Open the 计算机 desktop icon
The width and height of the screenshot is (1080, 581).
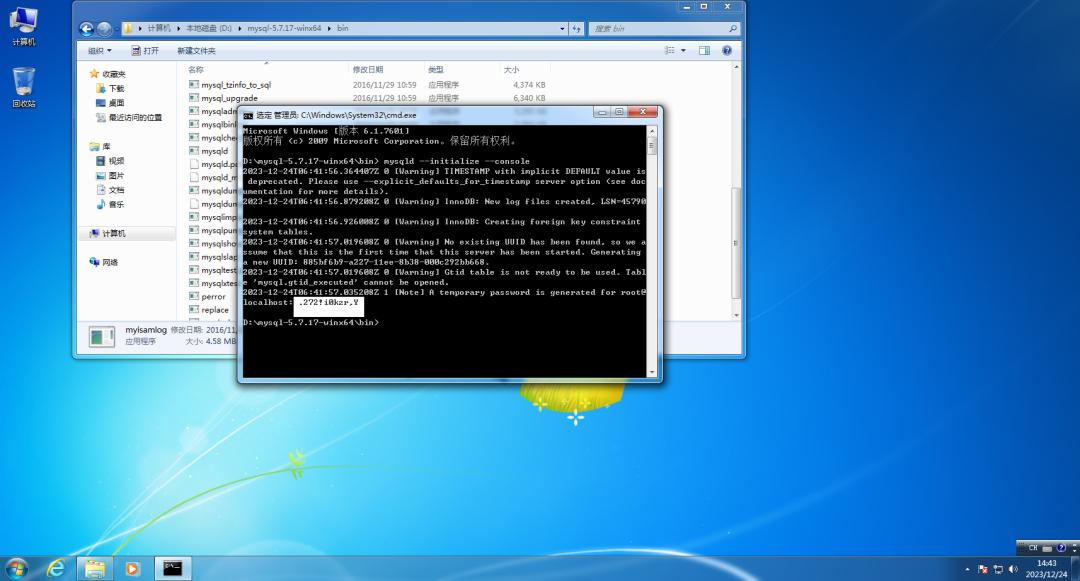point(23,26)
